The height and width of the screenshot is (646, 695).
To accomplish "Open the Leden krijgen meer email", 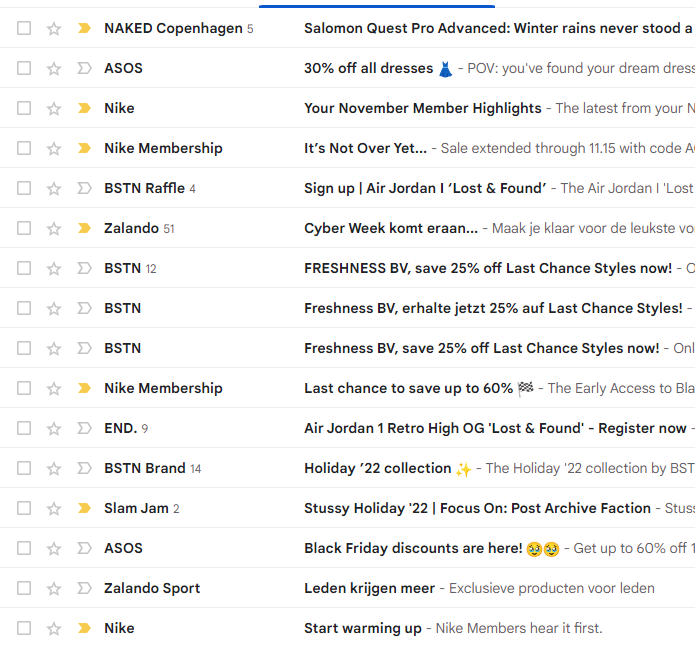I will (369, 588).
